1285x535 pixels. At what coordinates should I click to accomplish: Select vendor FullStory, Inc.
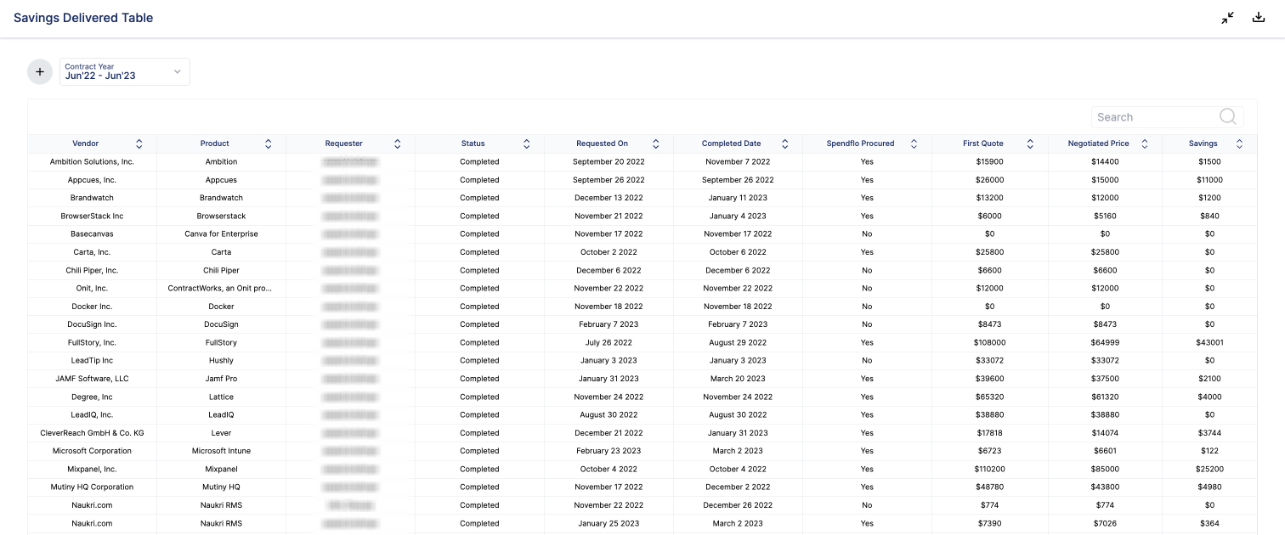(92, 342)
